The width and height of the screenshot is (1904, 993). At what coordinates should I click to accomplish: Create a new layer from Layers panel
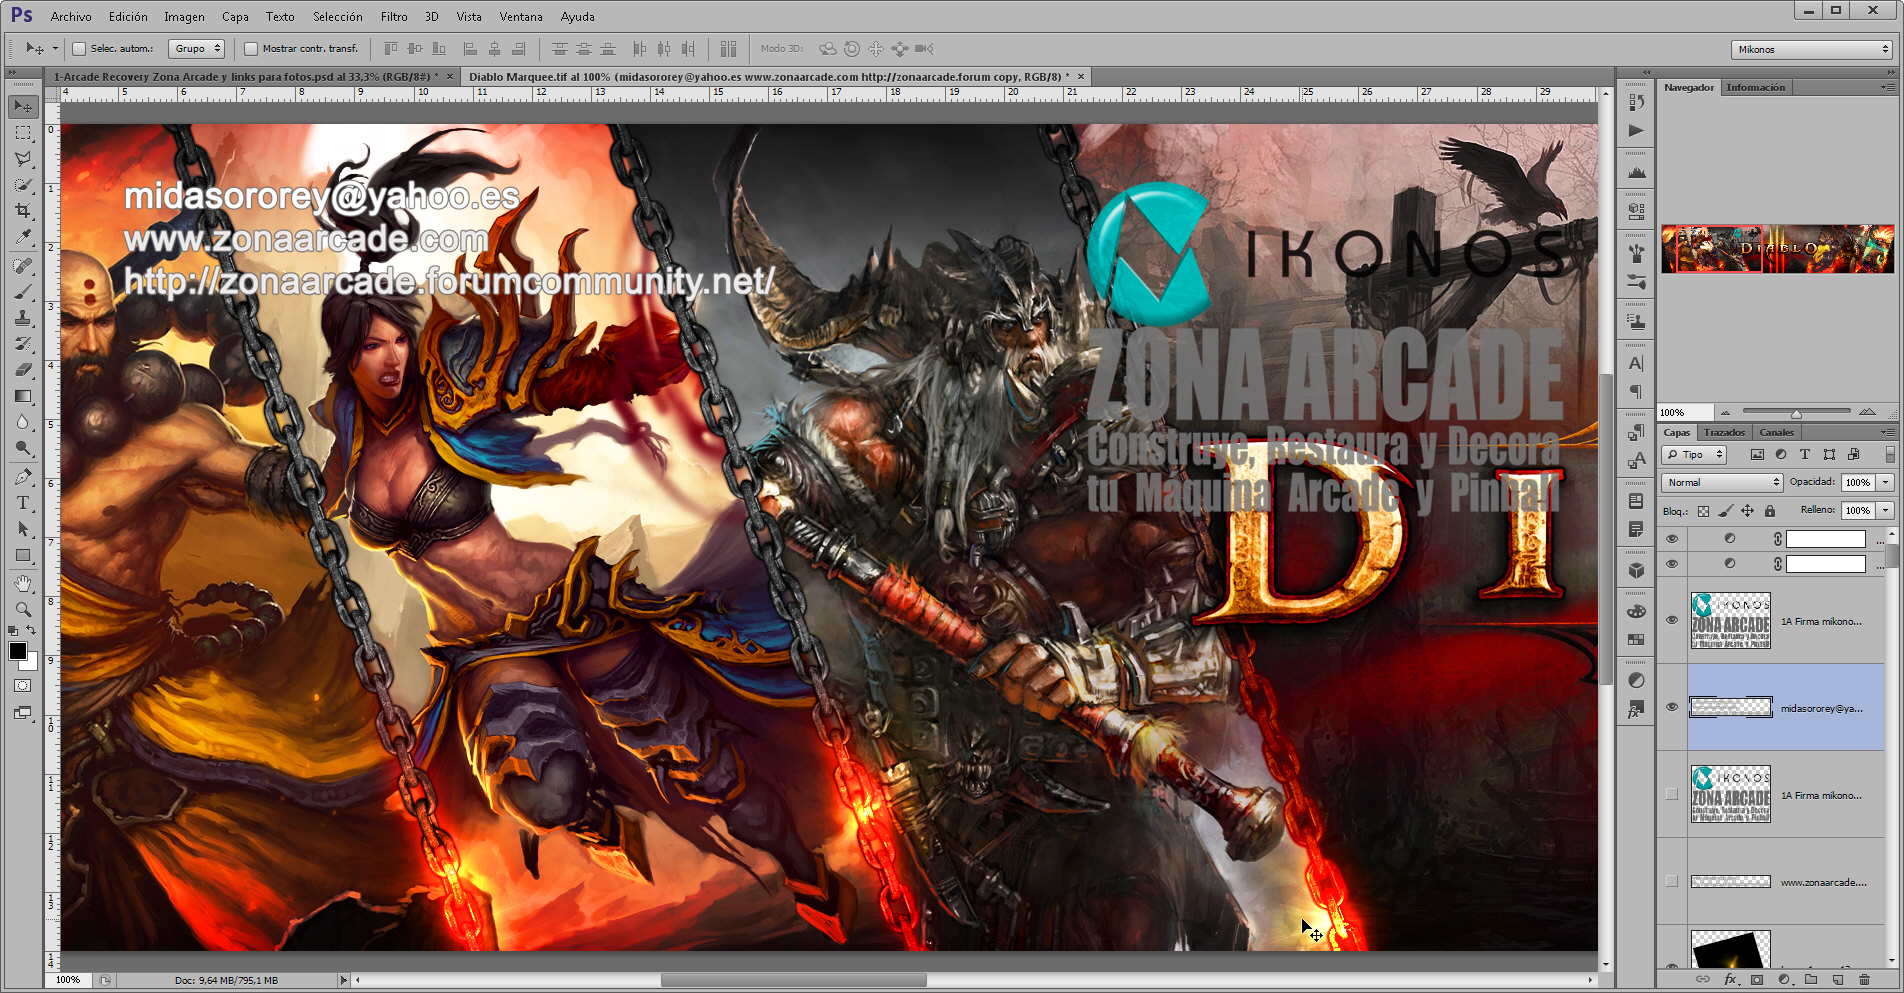pyautogui.click(x=1838, y=980)
